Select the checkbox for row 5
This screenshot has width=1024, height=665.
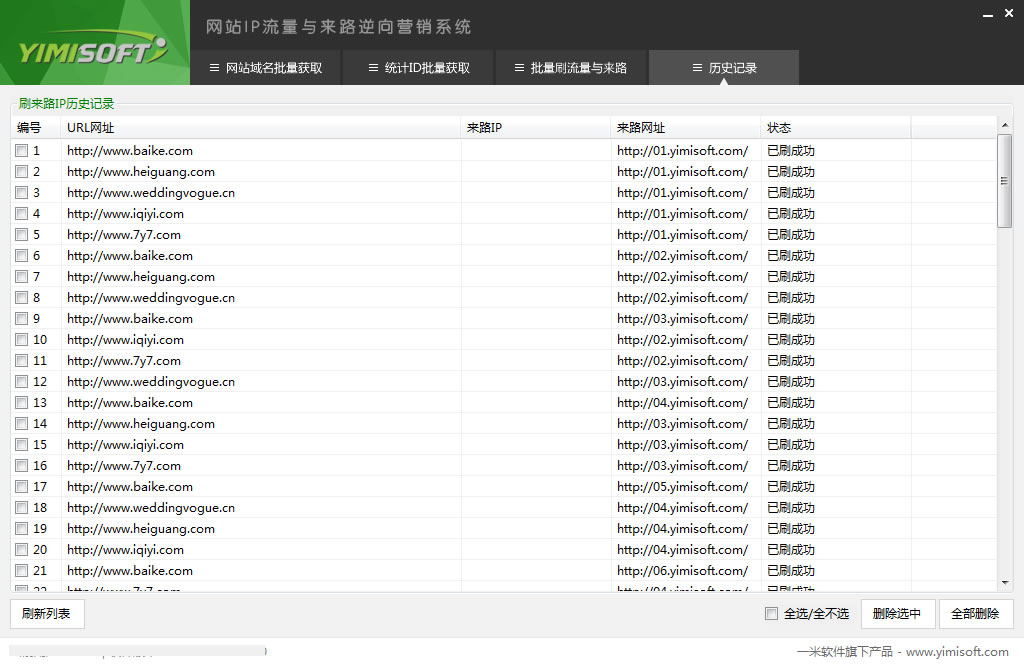click(22, 235)
